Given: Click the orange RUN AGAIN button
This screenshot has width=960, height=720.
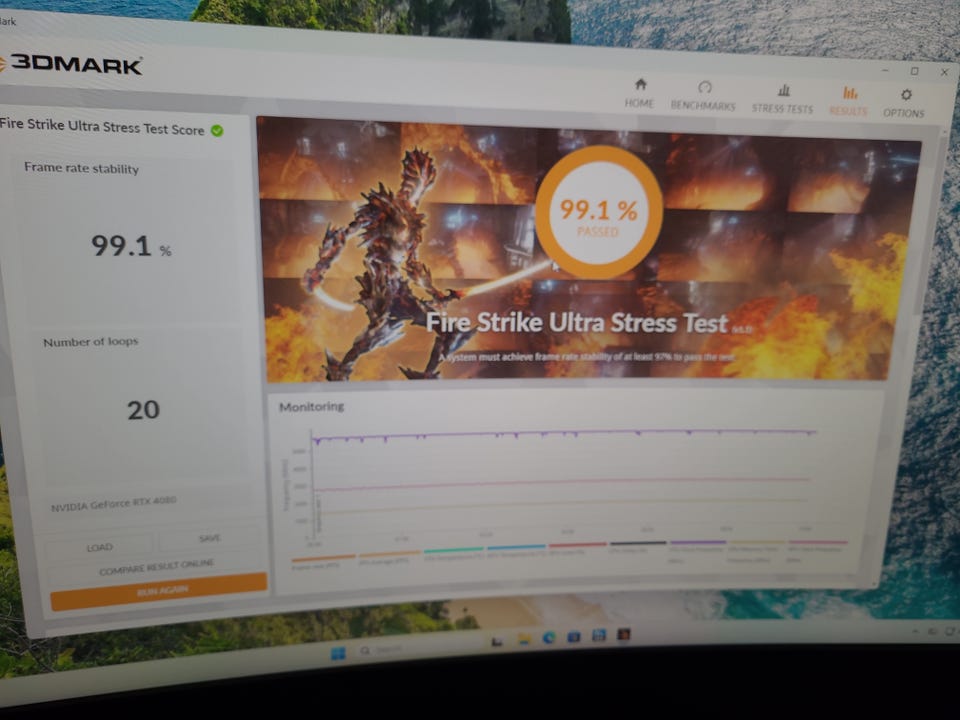Looking at the screenshot, I should (159, 591).
